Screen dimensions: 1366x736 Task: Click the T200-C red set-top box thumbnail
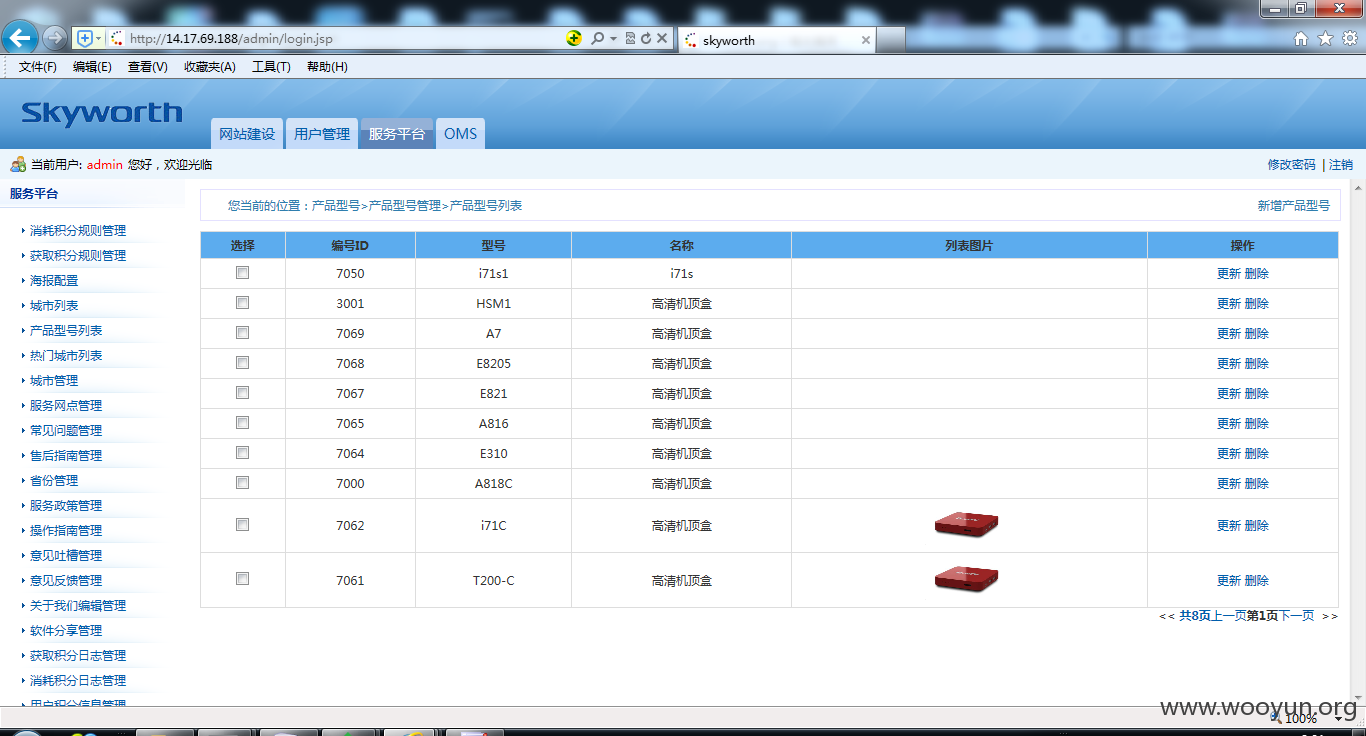pos(966,579)
